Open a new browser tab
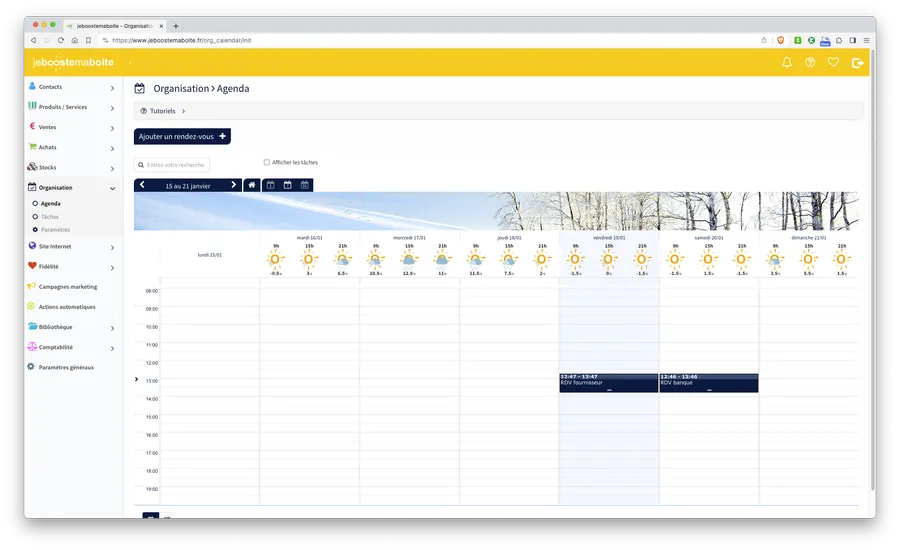The image size is (900, 550). click(176, 26)
